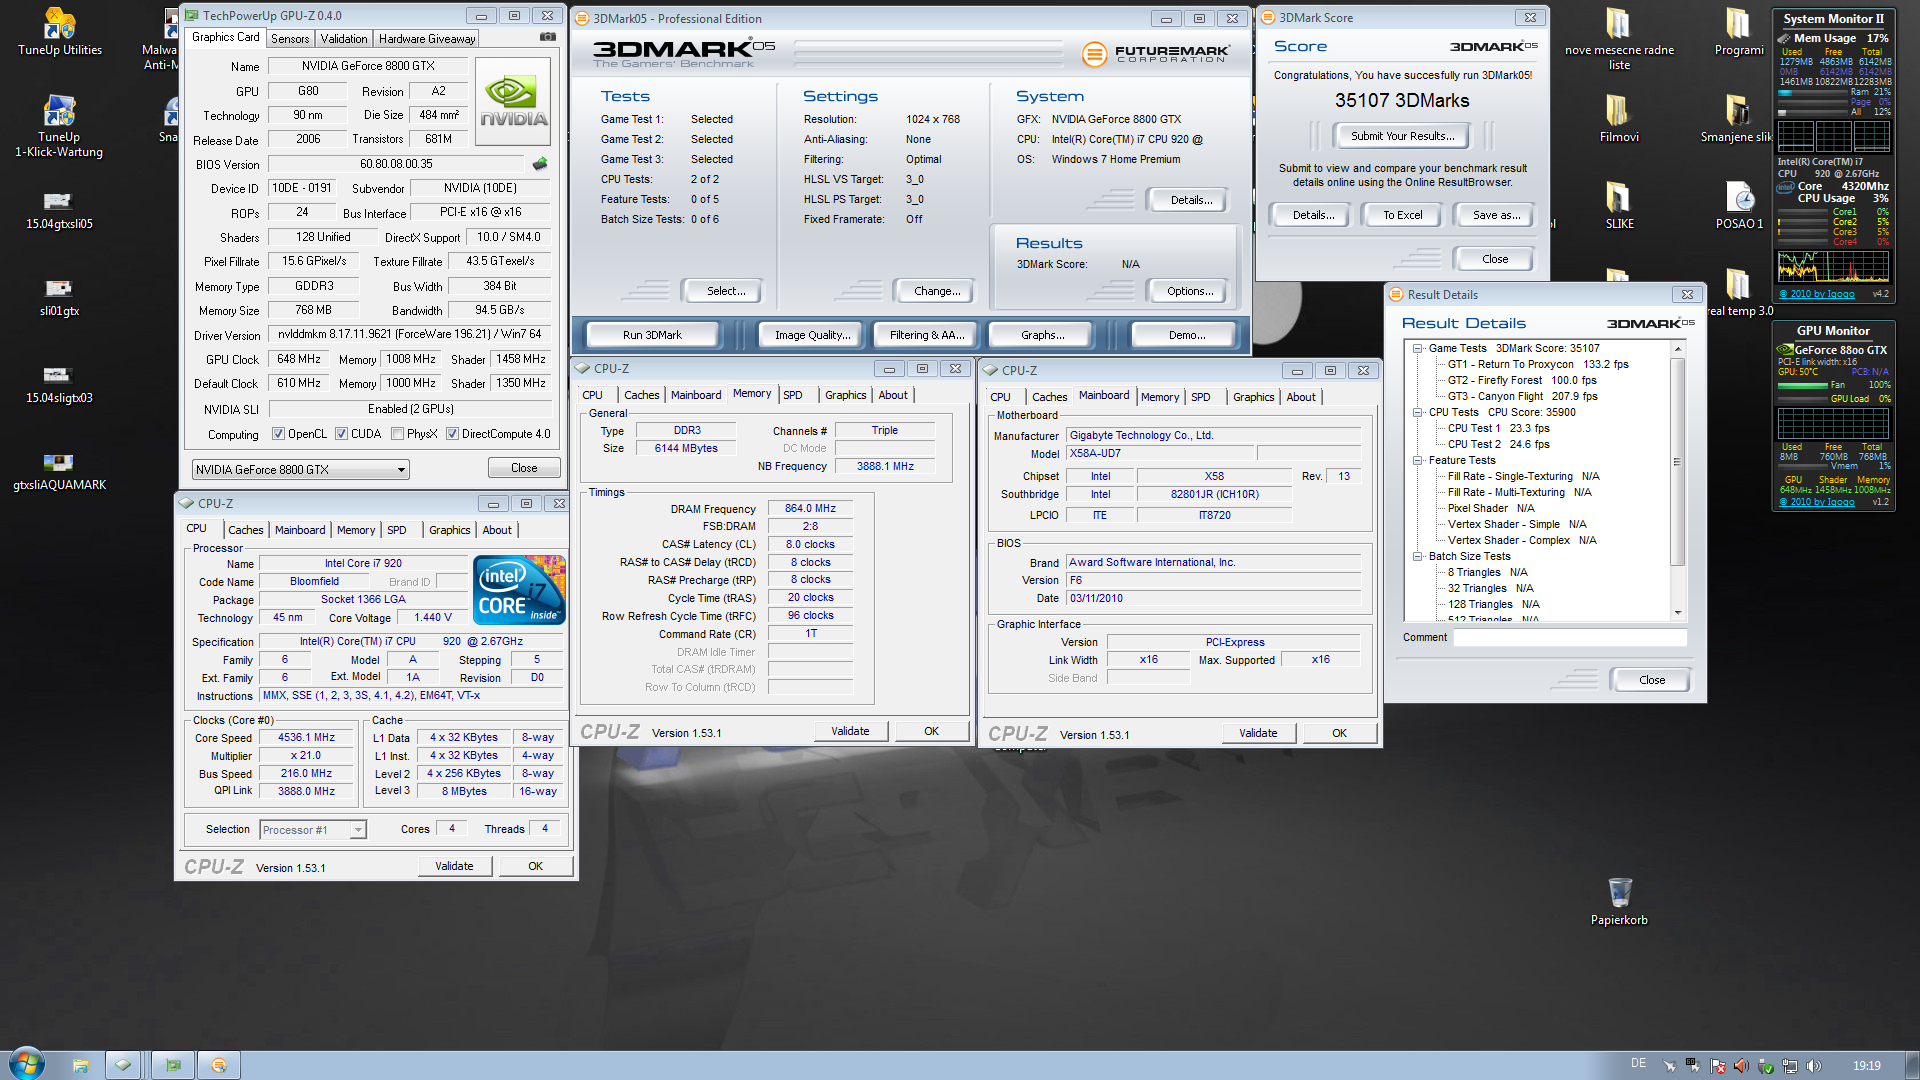
Task: Click Submit Your Results button
Action: click(x=1402, y=136)
